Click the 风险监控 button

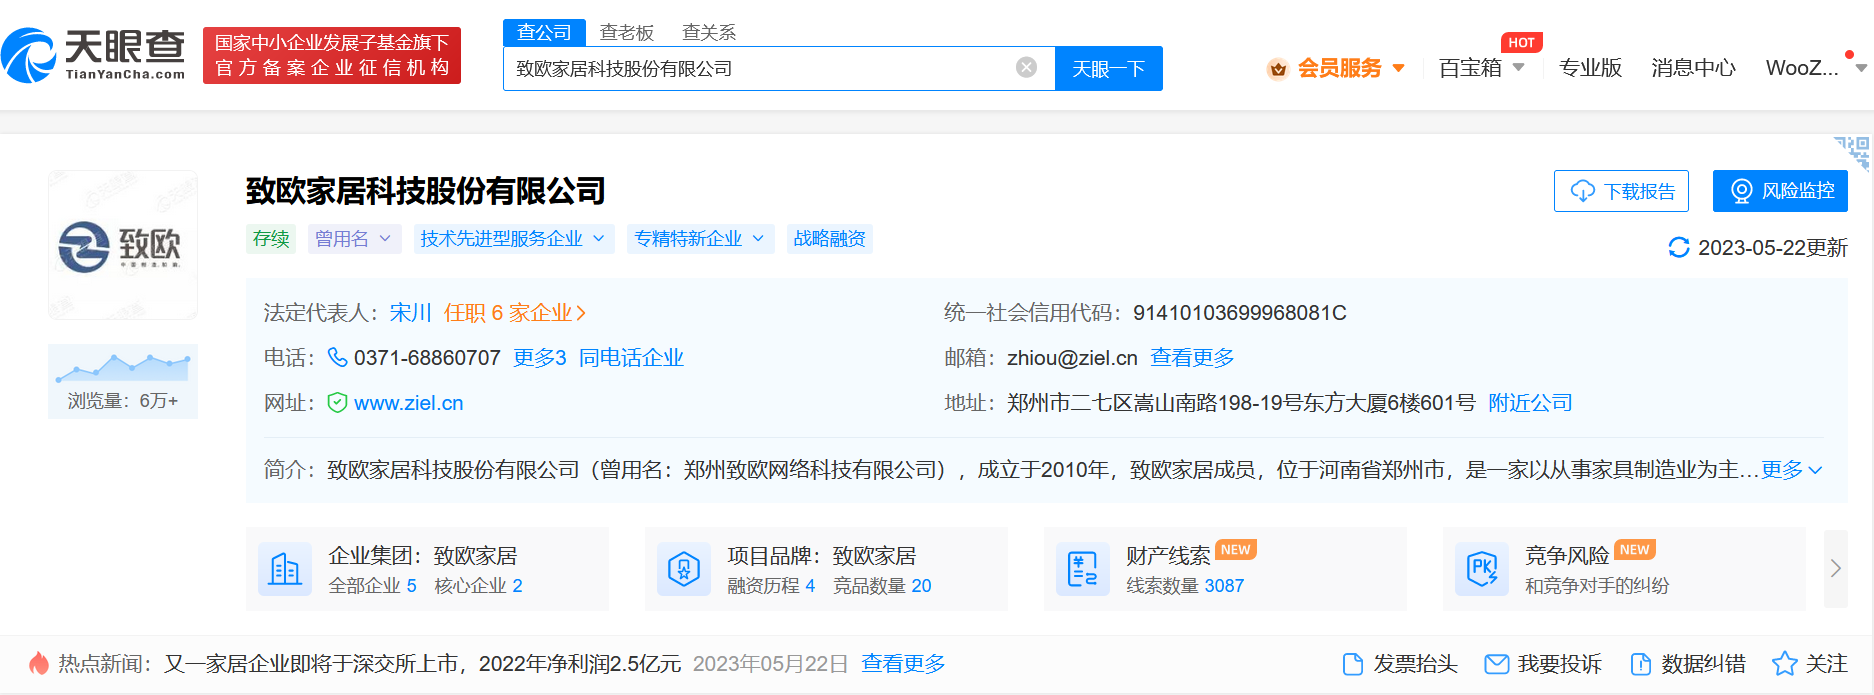pyautogui.click(x=1780, y=191)
